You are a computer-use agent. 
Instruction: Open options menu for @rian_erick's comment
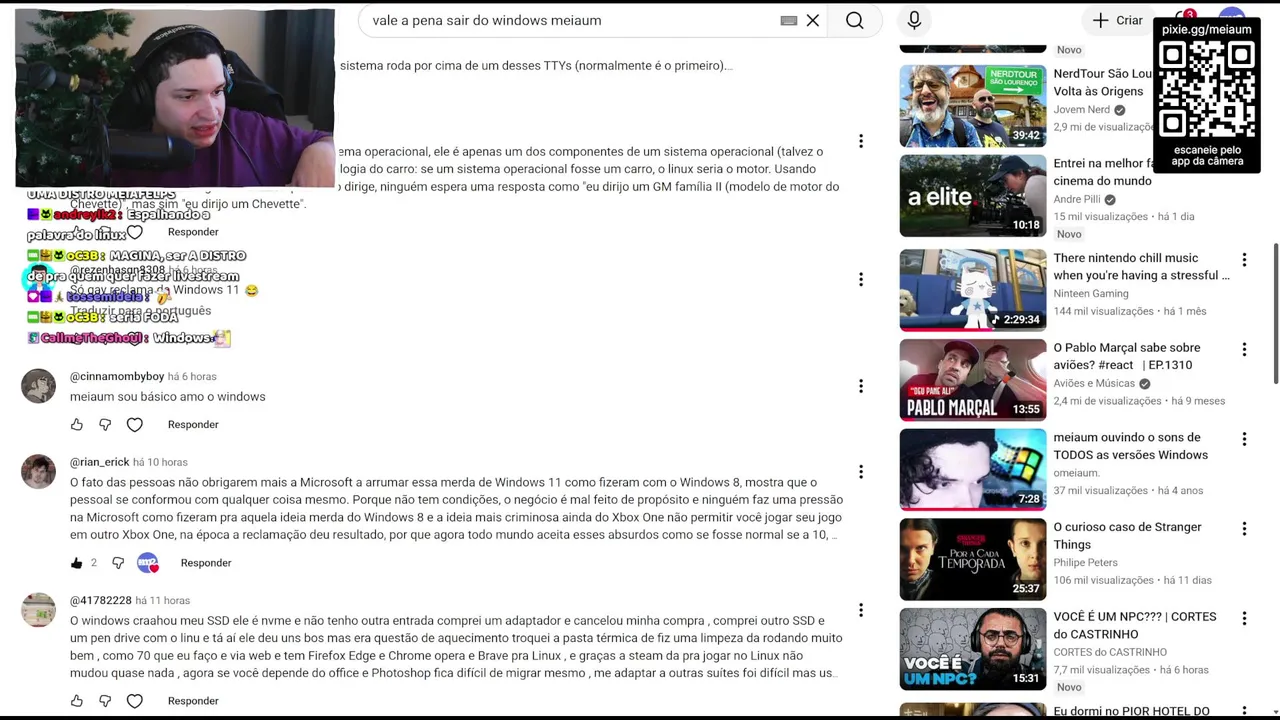(x=861, y=472)
